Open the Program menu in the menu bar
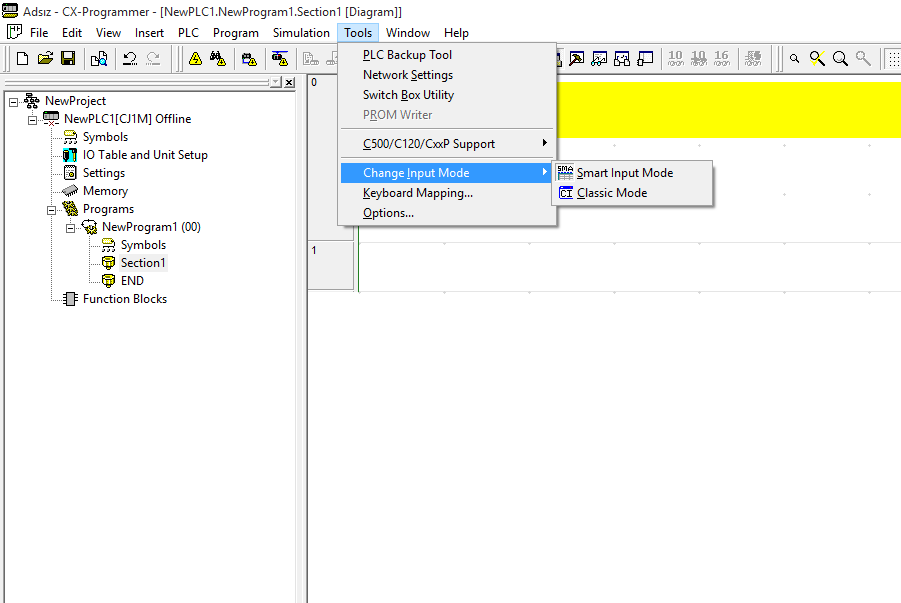Viewport: 901px width, 603px height. click(236, 33)
